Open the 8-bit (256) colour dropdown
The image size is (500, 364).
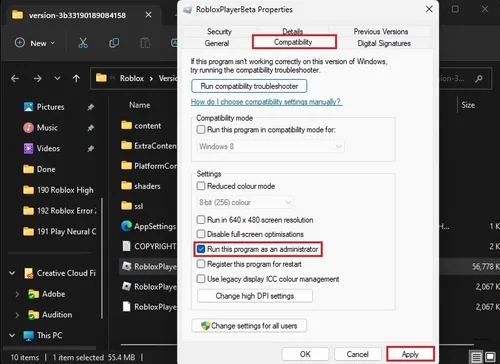click(245, 202)
